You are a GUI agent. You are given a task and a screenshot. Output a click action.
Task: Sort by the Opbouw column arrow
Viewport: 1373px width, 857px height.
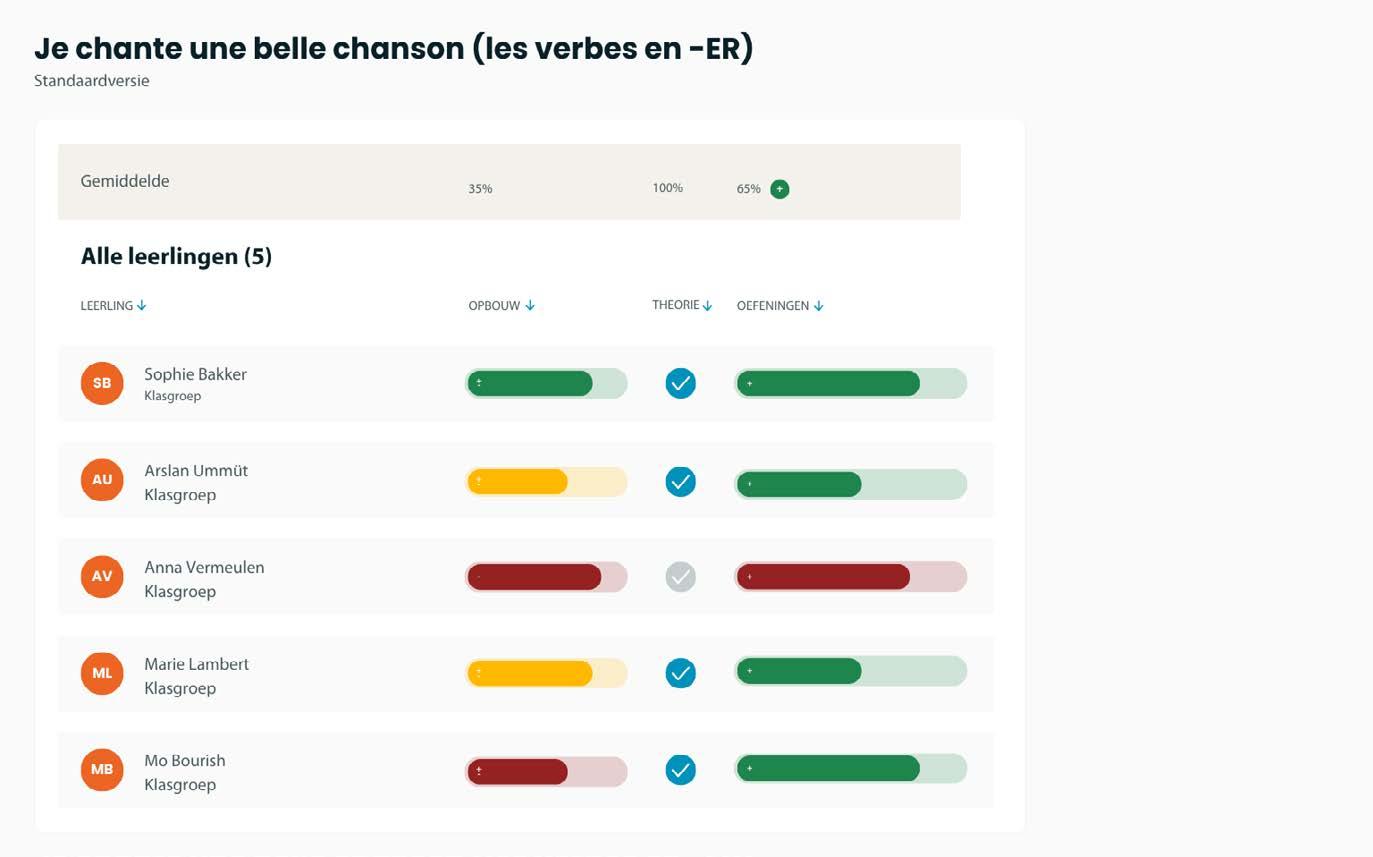[530, 306]
